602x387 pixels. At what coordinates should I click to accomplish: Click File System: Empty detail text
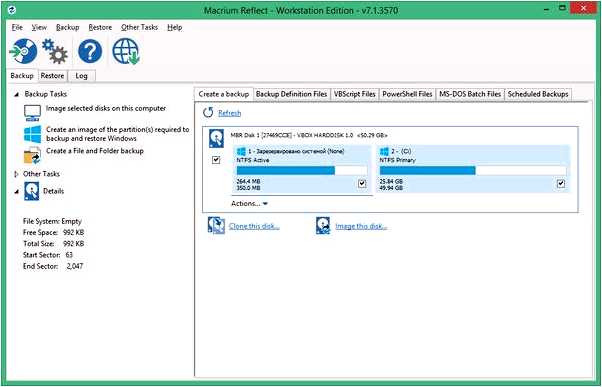52,221
